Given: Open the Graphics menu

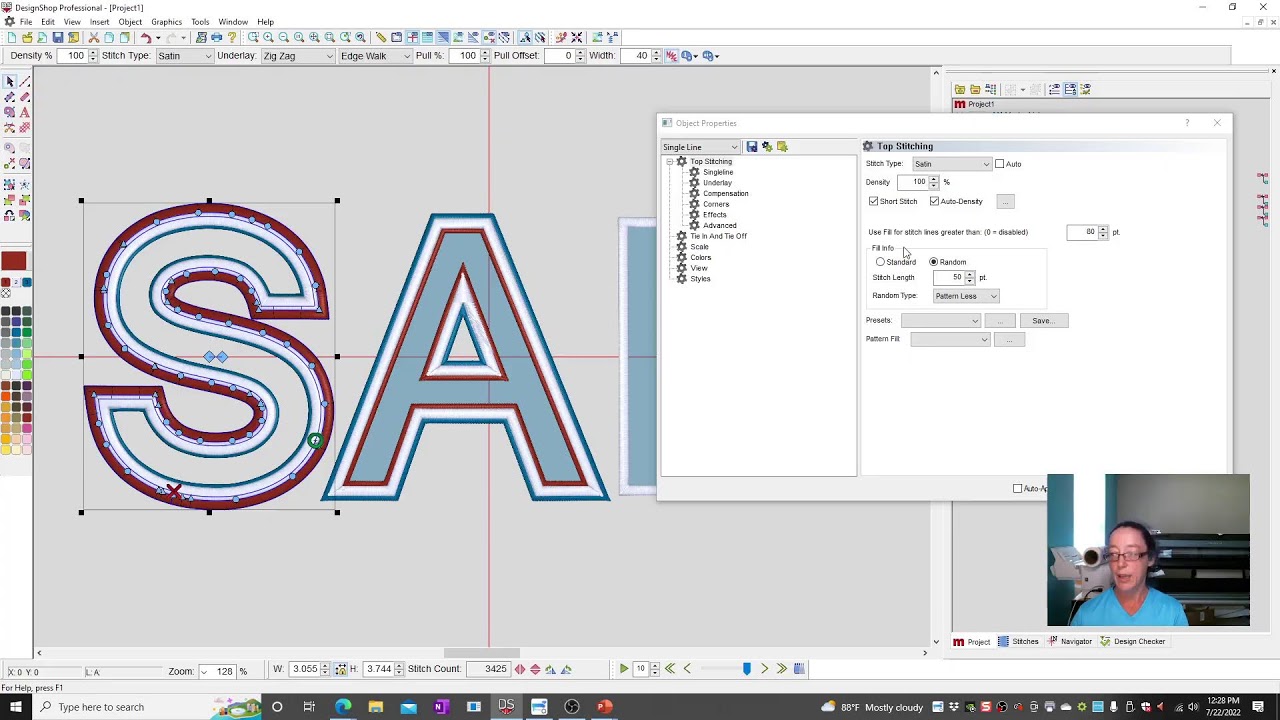Looking at the screenshot, I should [166, 22].
